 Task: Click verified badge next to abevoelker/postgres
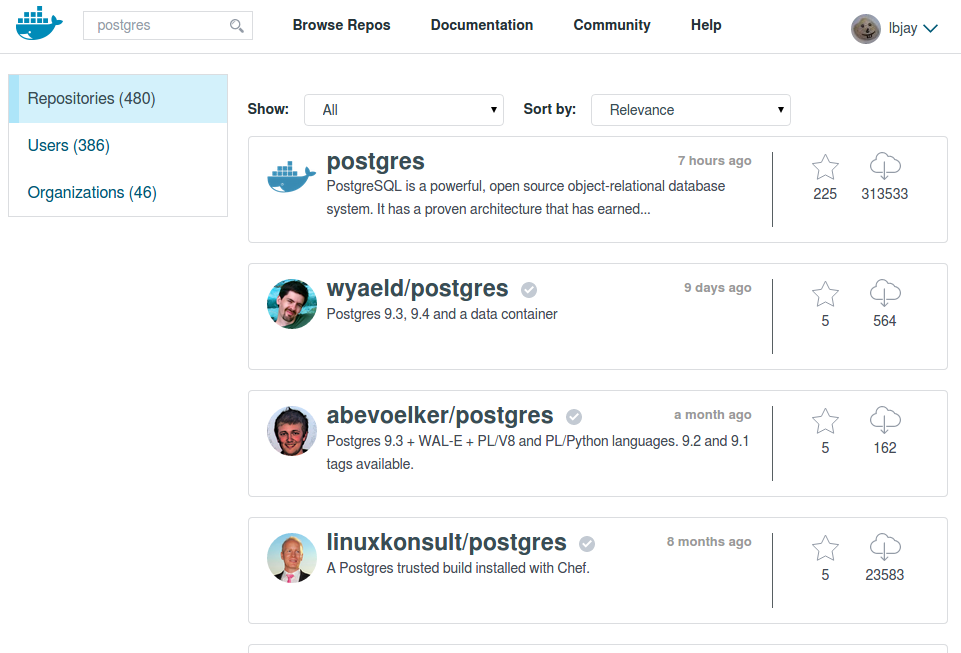click(x=574, y=417)
